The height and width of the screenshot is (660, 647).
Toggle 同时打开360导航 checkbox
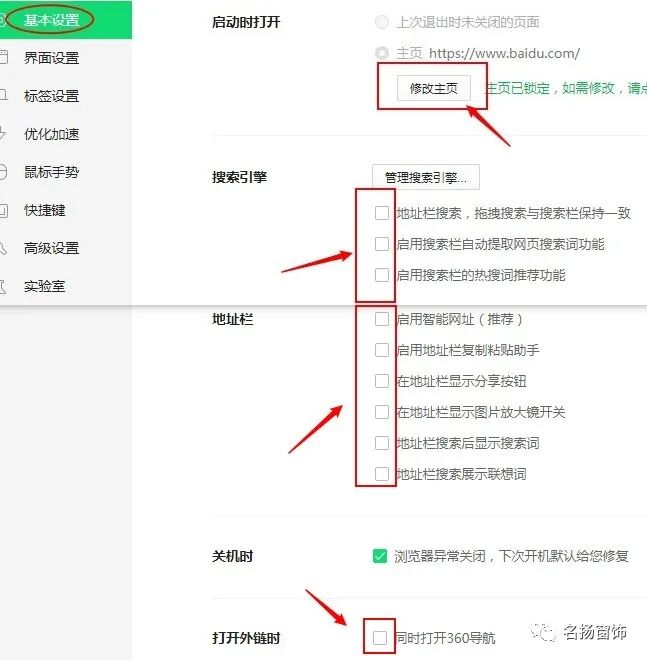click(380, 638)
